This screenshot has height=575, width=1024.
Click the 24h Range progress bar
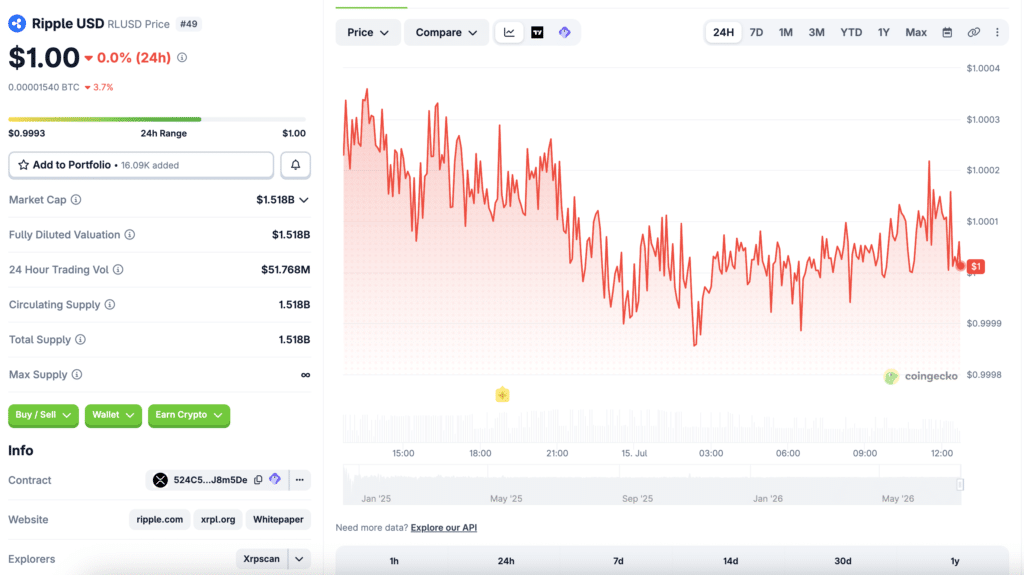click(x=157, y=119)
